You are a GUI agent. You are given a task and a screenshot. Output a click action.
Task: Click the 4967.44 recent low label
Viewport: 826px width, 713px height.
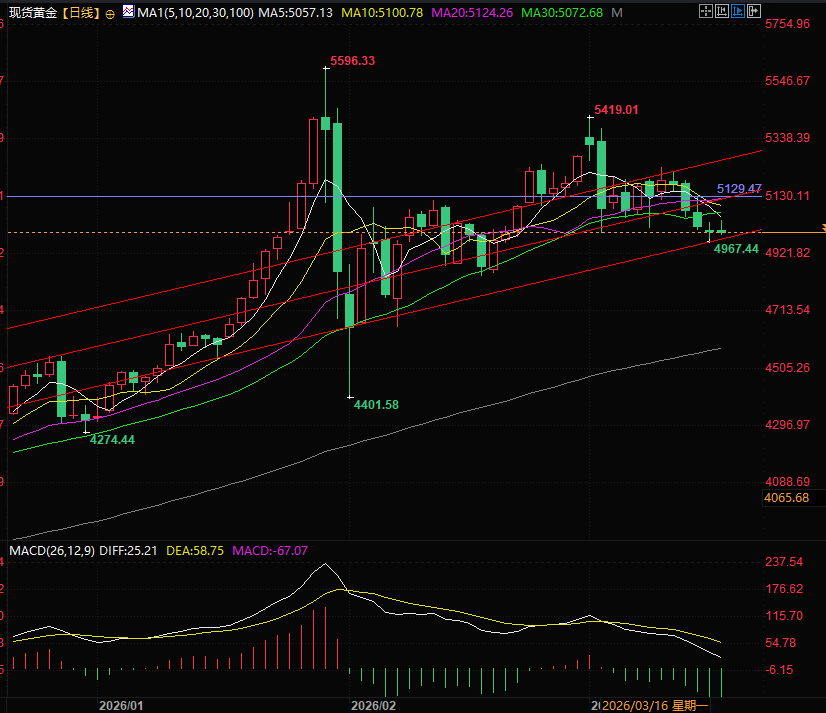(x=736, y=249)
